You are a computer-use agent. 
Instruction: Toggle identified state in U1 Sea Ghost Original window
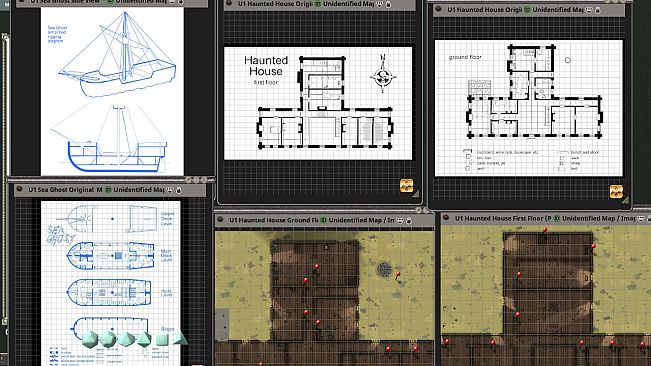coord(108,190)
